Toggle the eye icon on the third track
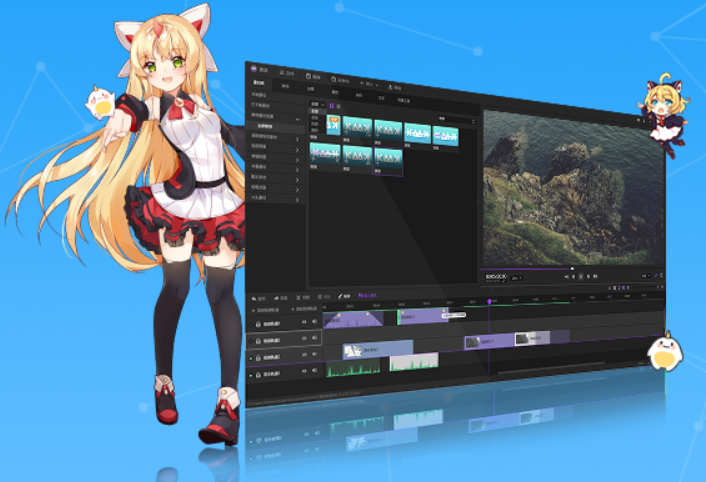 click(x=304, y=355)
